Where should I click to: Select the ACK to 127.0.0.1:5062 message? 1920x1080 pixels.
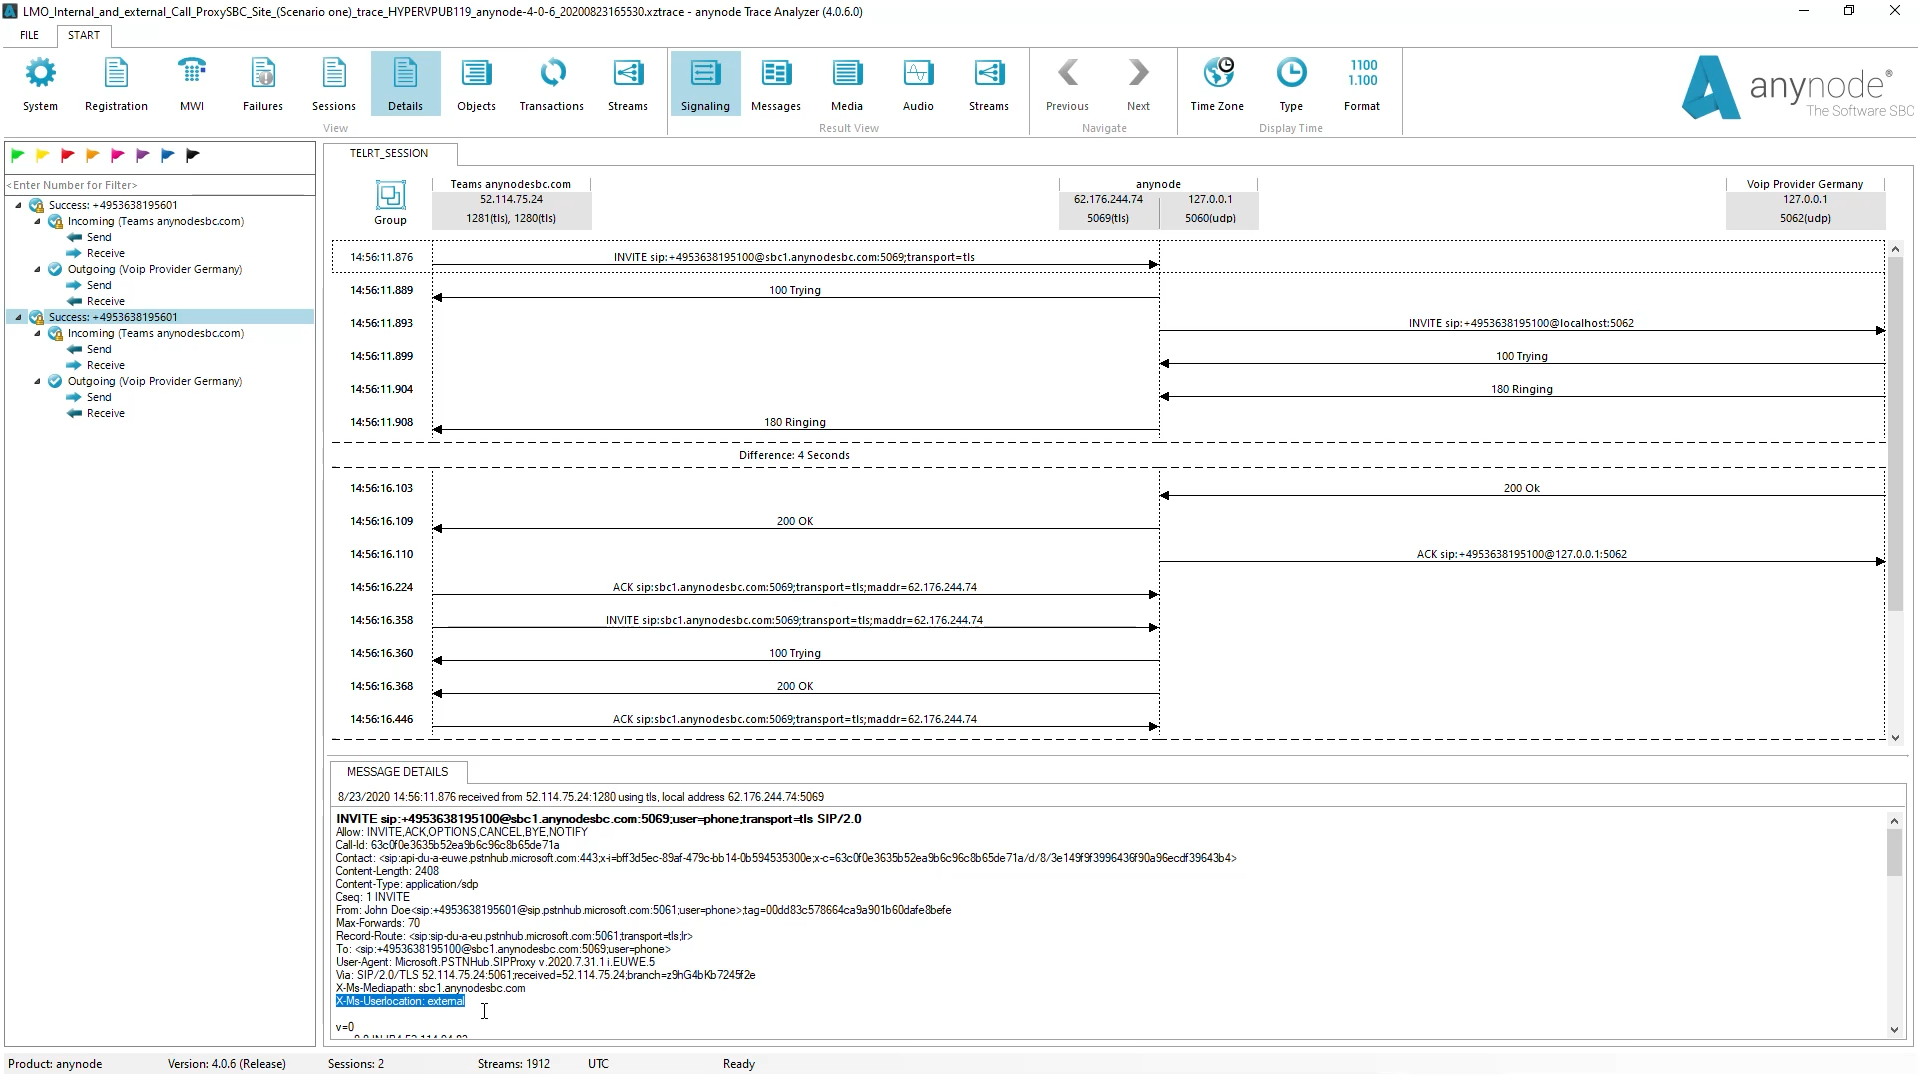click(x=1521, y=554)
